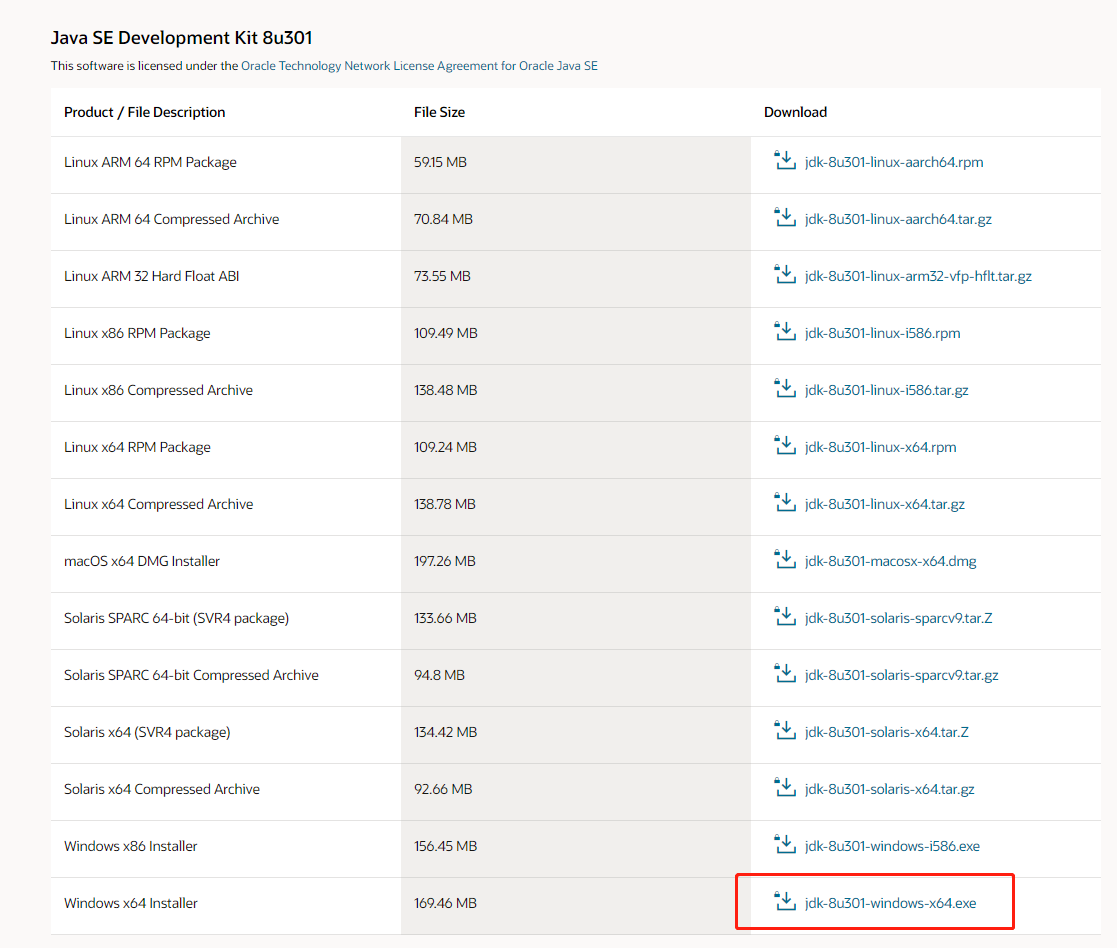Select Product / File Description column header
Image resolution: width=1117 pixels, height=948 pixels.
(x=145, y=113)
